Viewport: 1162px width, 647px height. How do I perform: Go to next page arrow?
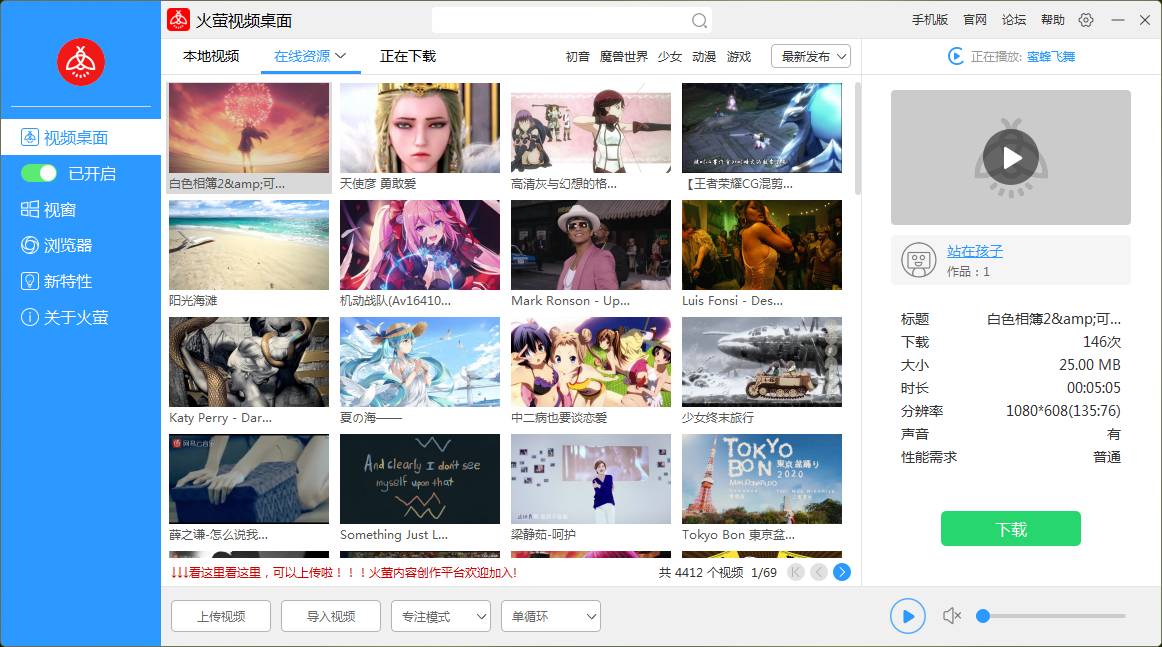tap(842, 572)
